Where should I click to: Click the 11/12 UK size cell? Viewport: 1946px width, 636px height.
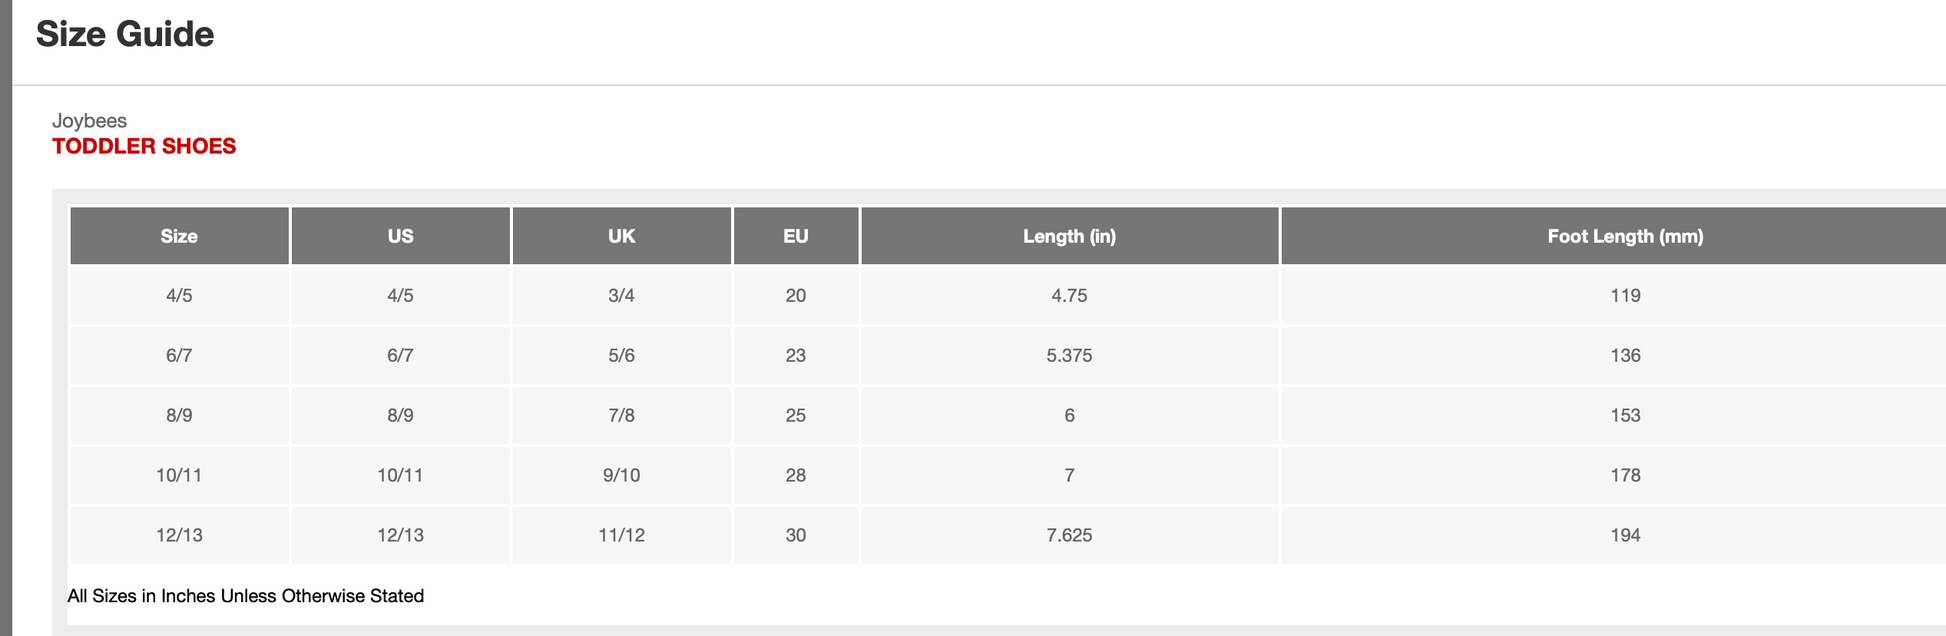click(621, 536)
